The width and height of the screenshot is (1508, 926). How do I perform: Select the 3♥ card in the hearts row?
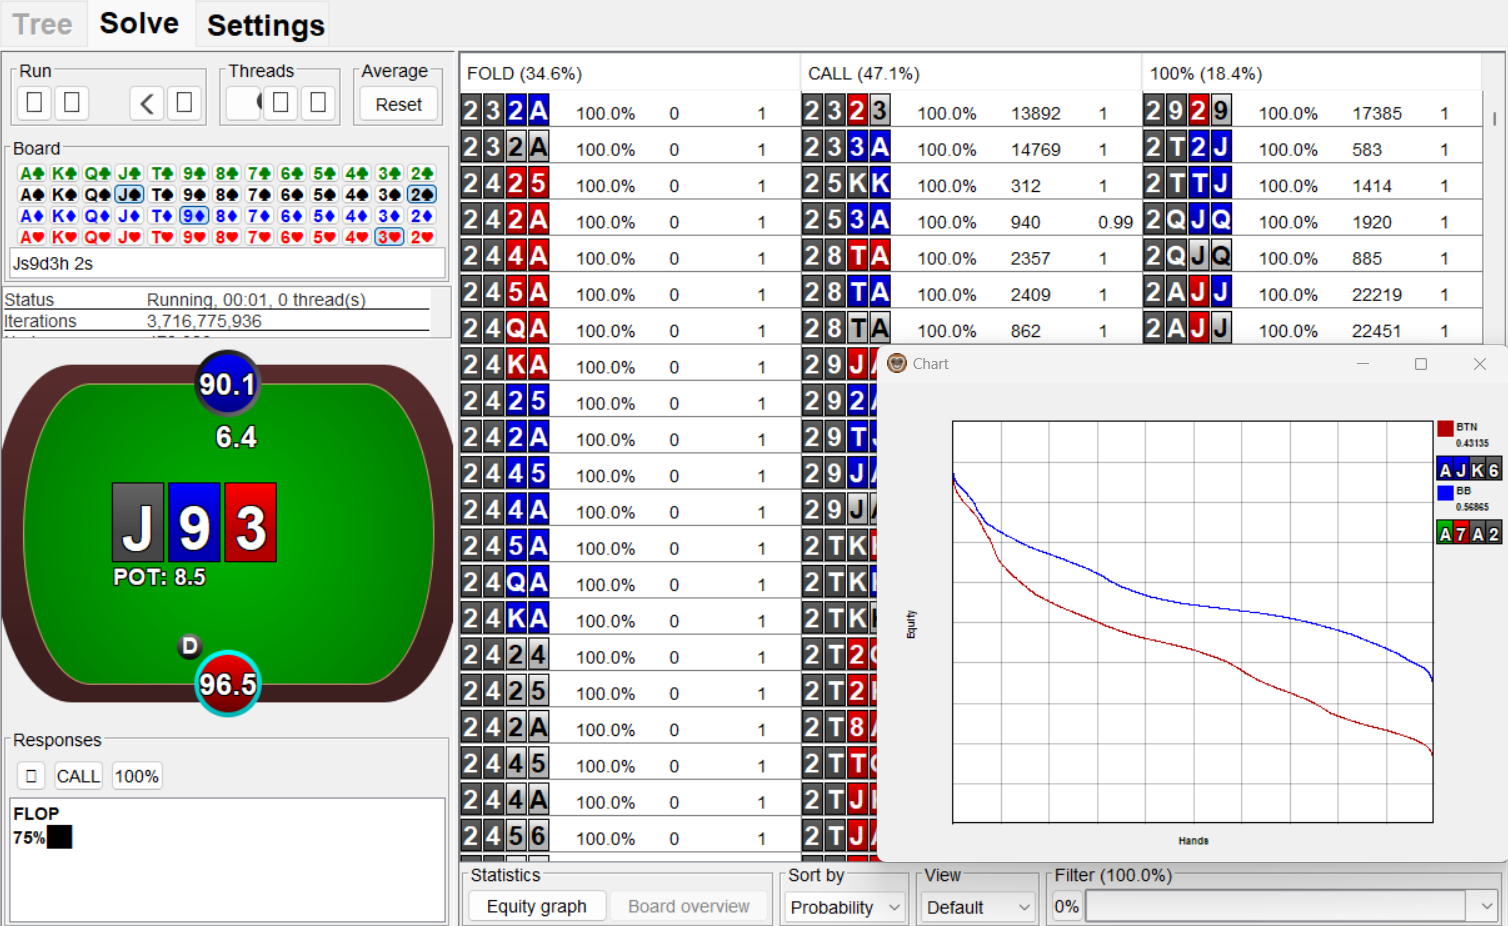point(389,234)
